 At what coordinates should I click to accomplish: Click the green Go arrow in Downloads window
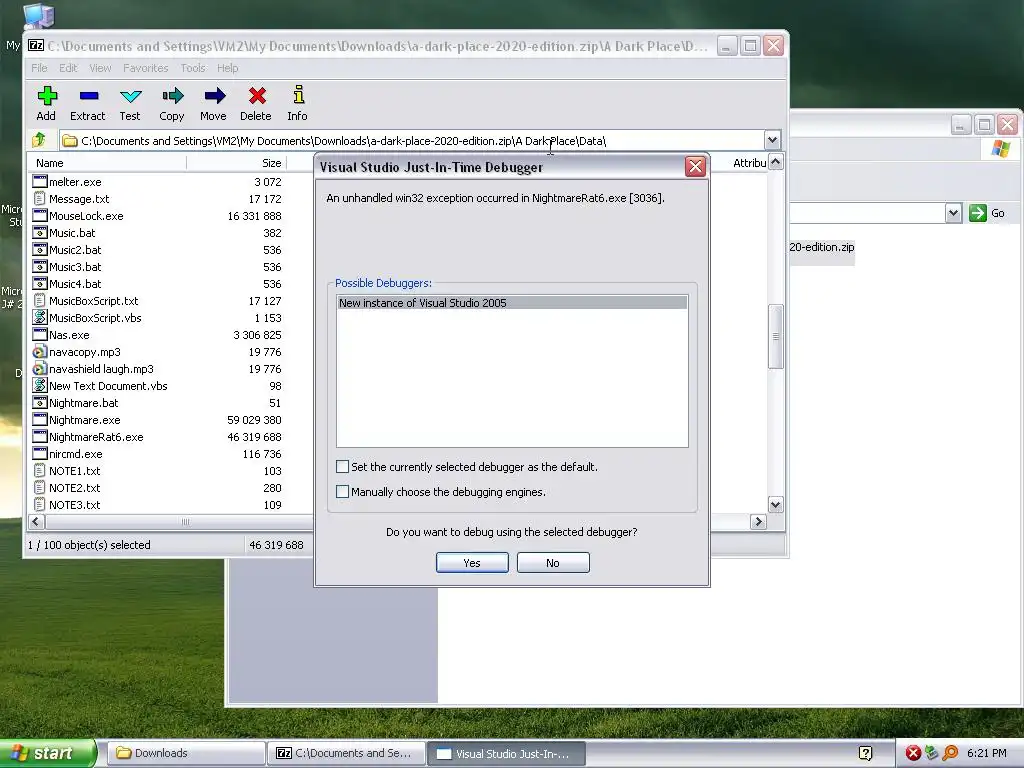tap(978, 213)
